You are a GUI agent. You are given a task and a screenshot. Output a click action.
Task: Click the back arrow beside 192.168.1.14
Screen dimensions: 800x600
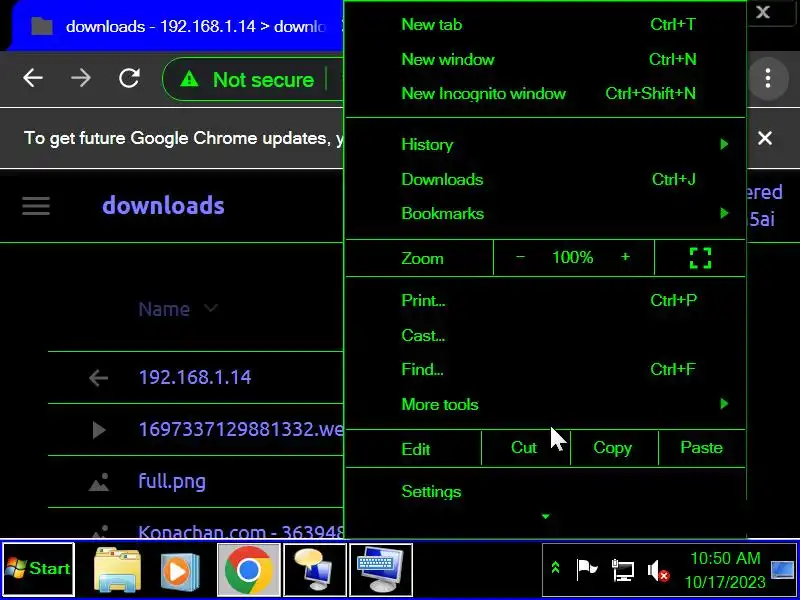point(98,378)
